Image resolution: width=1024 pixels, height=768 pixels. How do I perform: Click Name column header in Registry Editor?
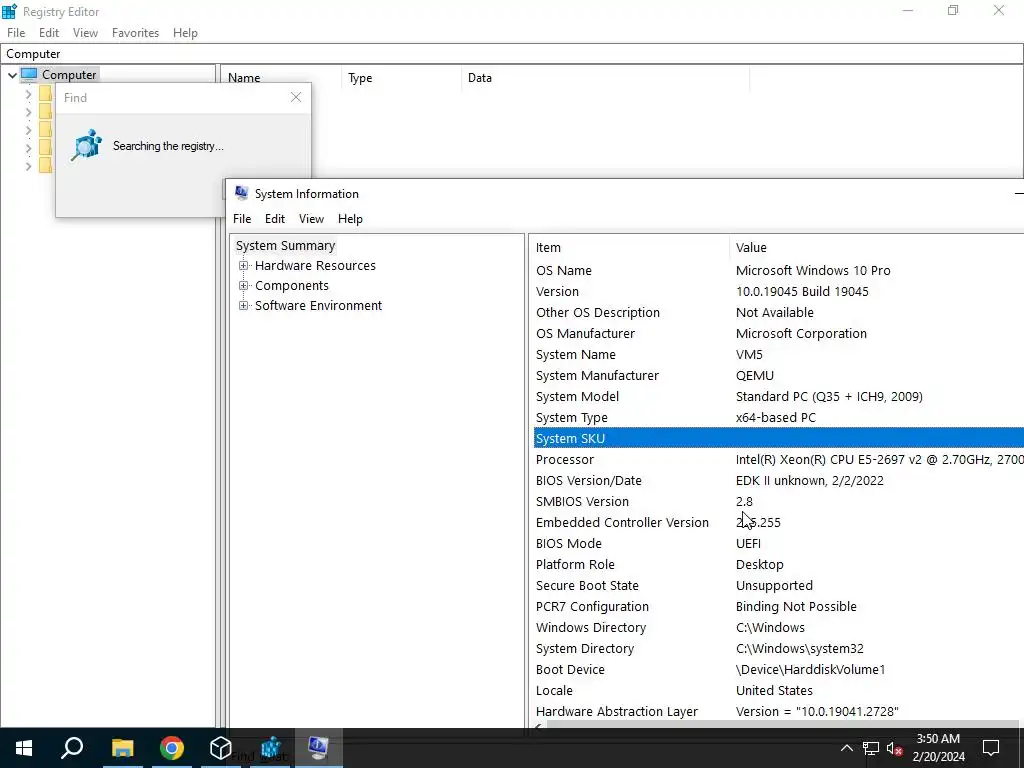coord(281,78)
